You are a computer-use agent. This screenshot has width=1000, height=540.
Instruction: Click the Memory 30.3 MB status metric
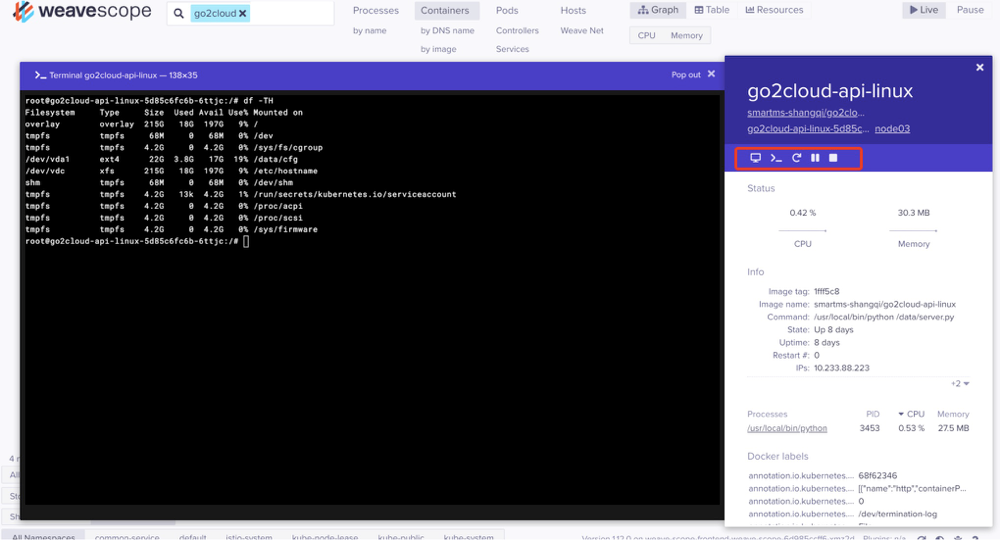click(x=913, y=228)
